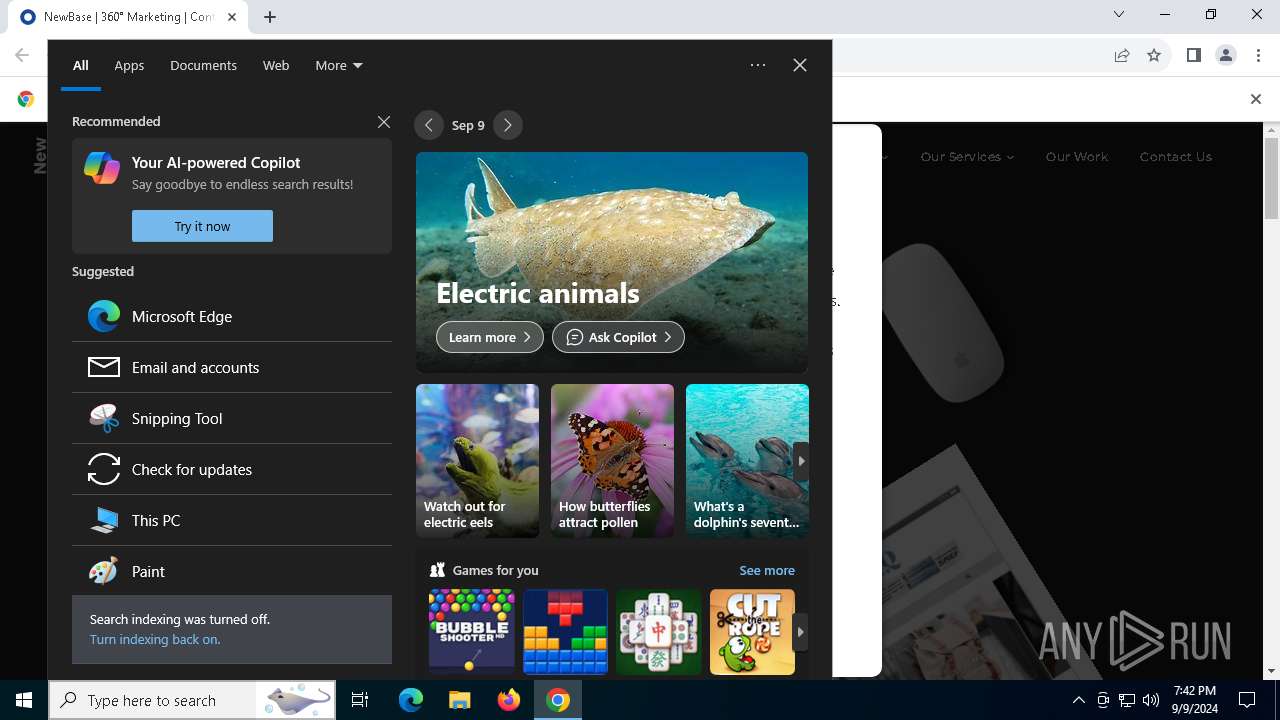Screen dimensions: 1280x720
Task: Click the Copilot logo in Recommended card
Action: point(102,168)
